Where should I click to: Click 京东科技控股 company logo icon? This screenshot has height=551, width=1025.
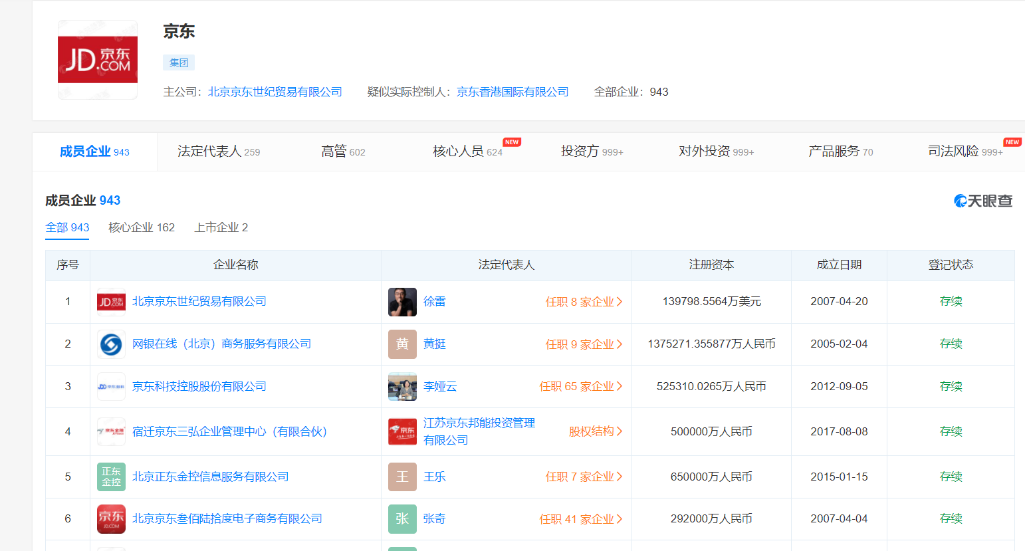tap(111, 387)
